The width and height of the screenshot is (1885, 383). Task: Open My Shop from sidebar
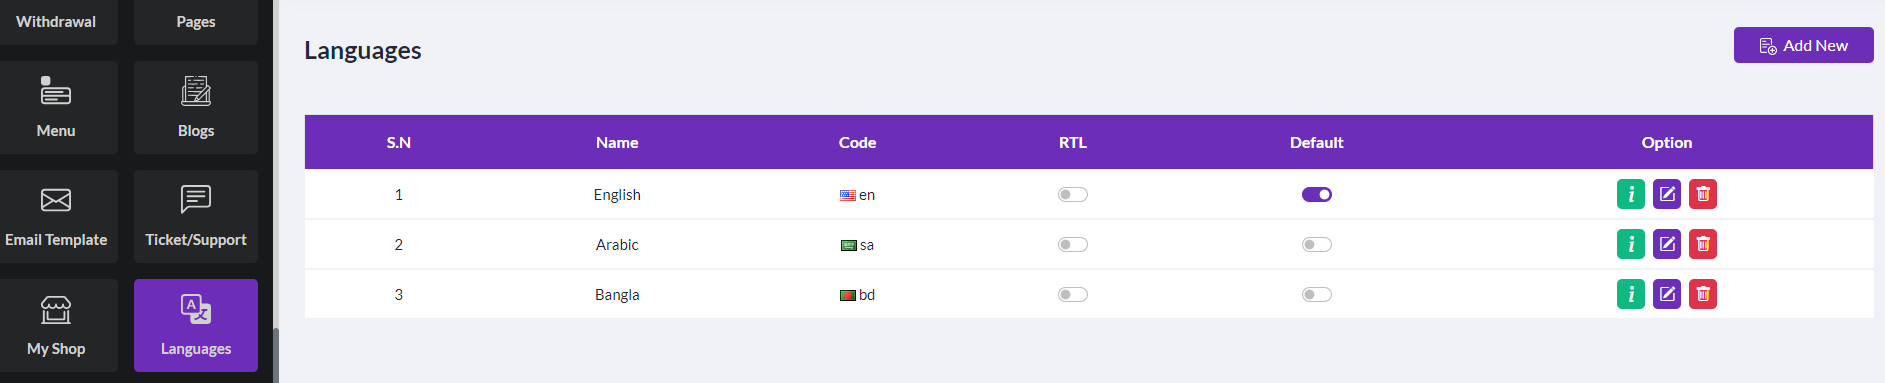[56, 325]
